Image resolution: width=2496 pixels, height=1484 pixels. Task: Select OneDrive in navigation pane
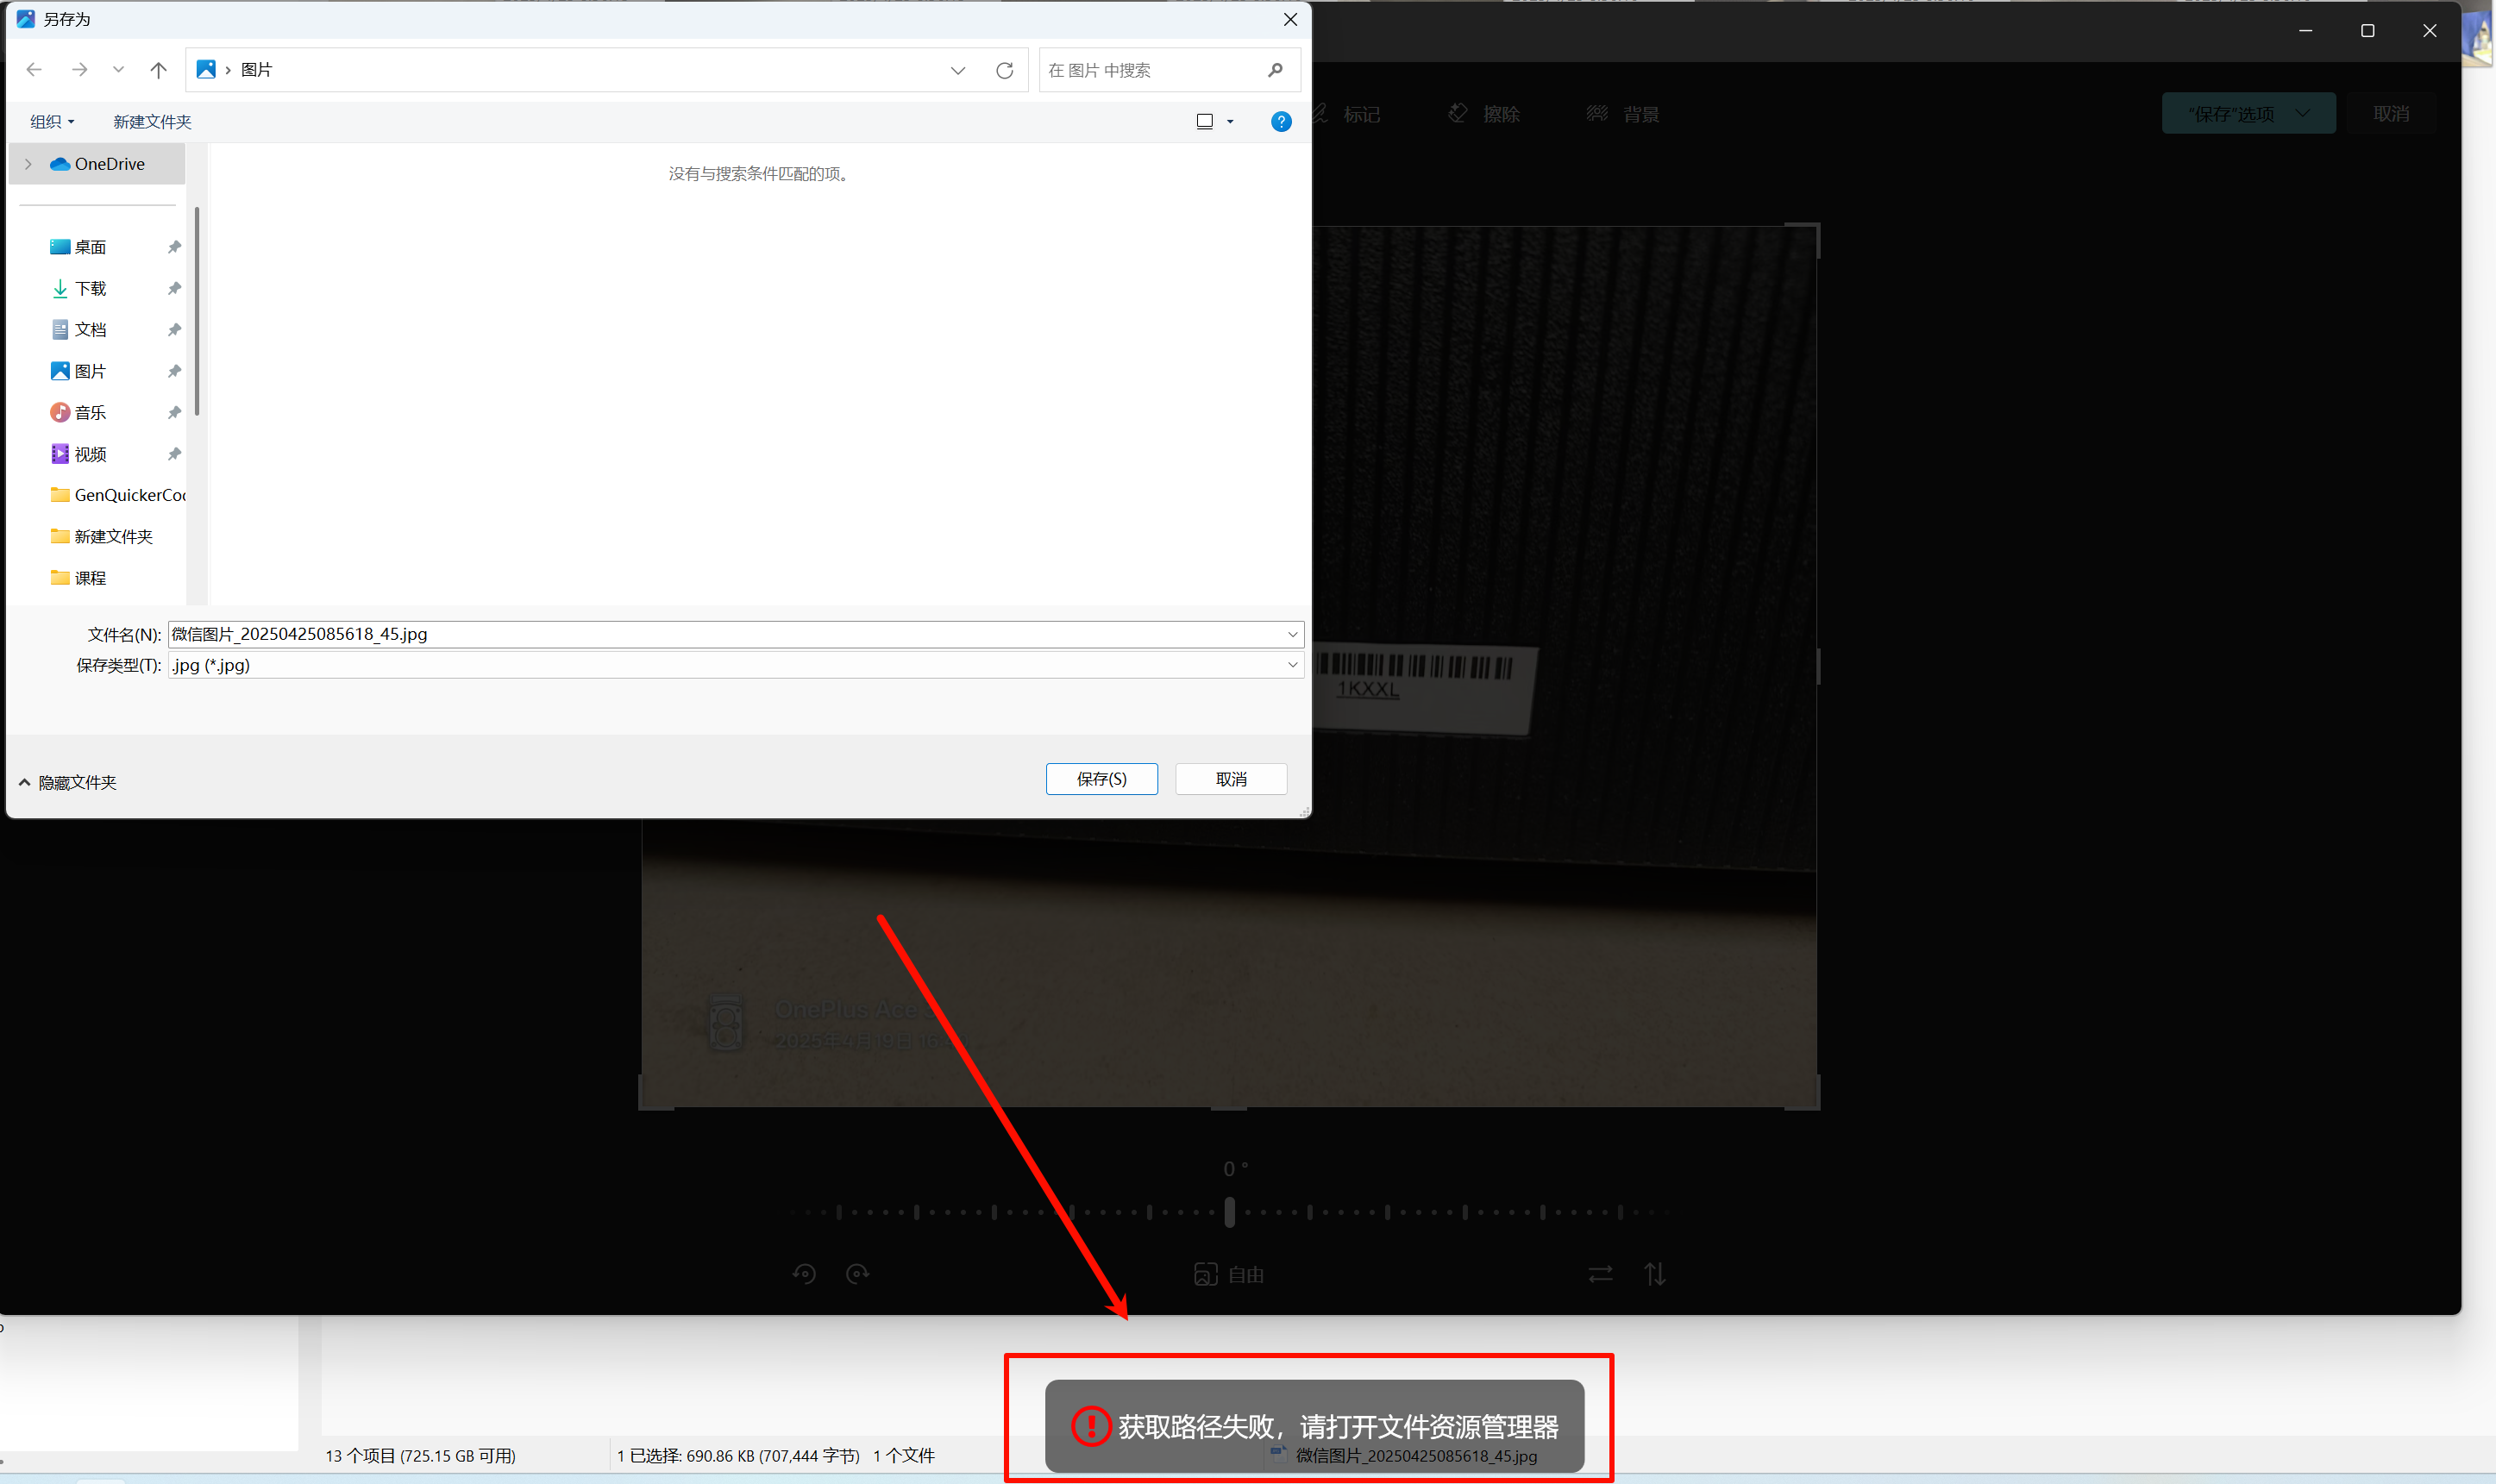tap(98, 164)
